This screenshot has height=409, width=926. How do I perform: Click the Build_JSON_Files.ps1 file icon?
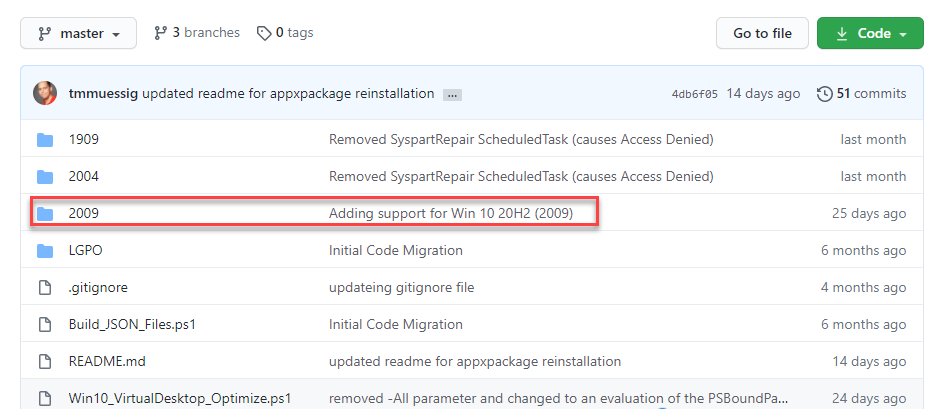coord(45,324)
